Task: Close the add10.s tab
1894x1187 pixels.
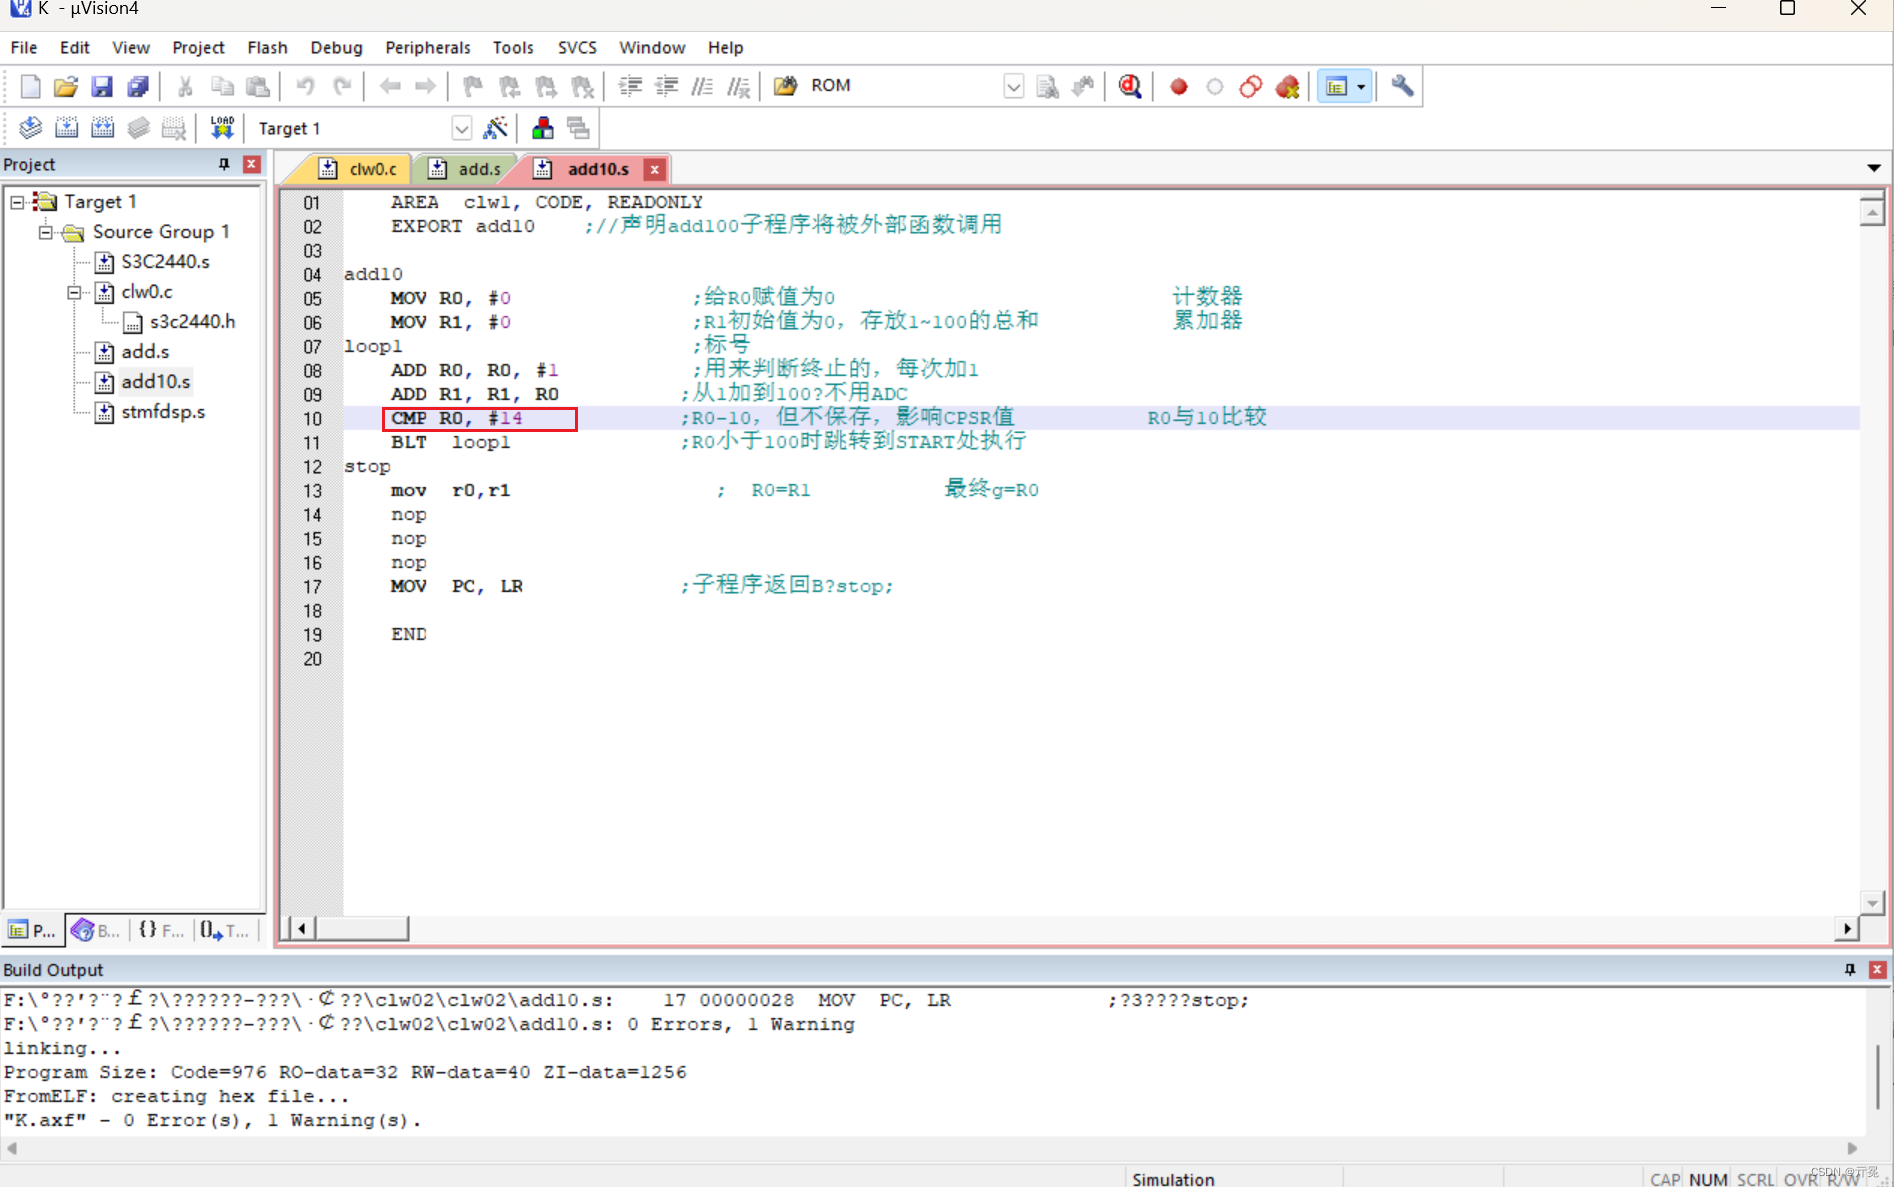Action: tap(655, 170)
